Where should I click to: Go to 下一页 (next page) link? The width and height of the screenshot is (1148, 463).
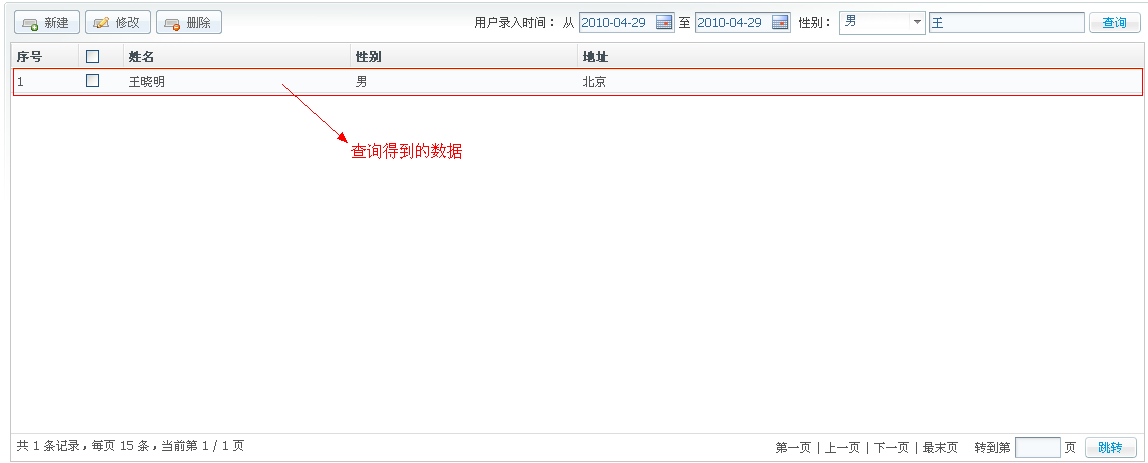pyautogui.click(x=891, y=448)
